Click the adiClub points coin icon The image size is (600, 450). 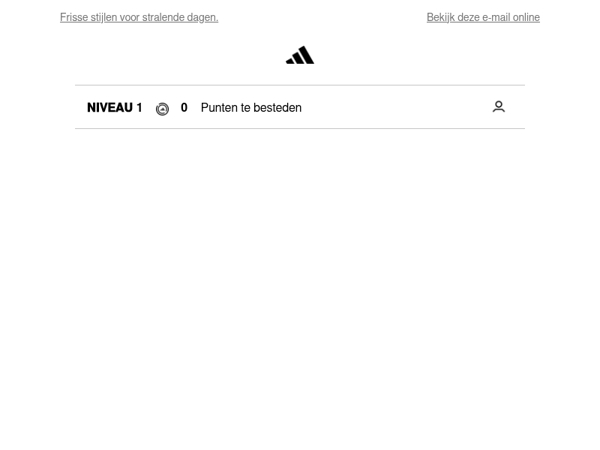click(162, 109)
